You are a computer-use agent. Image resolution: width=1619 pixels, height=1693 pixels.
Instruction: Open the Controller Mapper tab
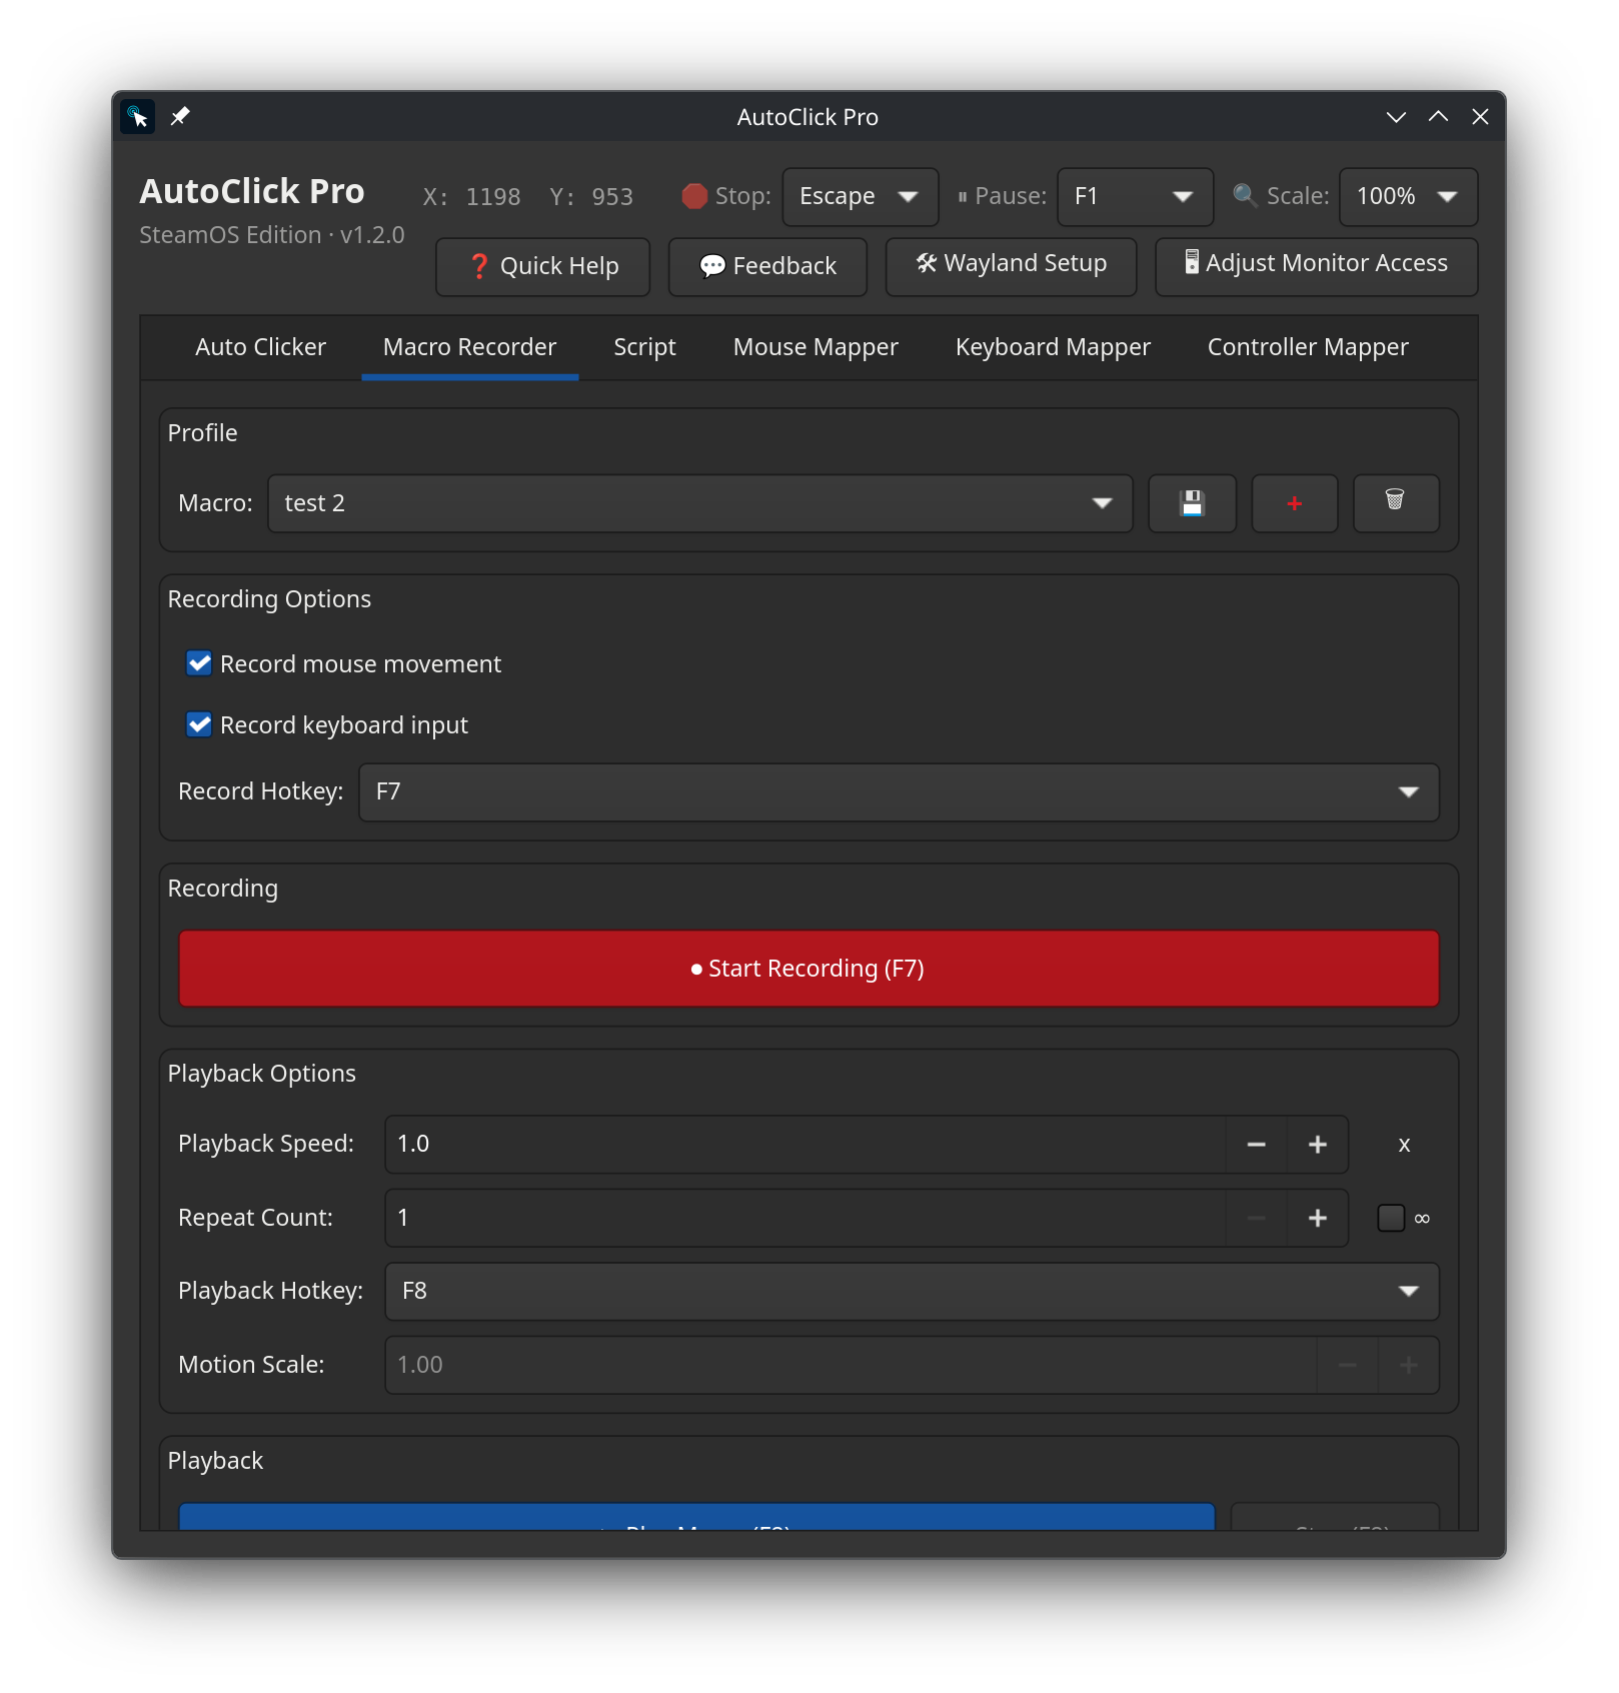(1307, 347)
